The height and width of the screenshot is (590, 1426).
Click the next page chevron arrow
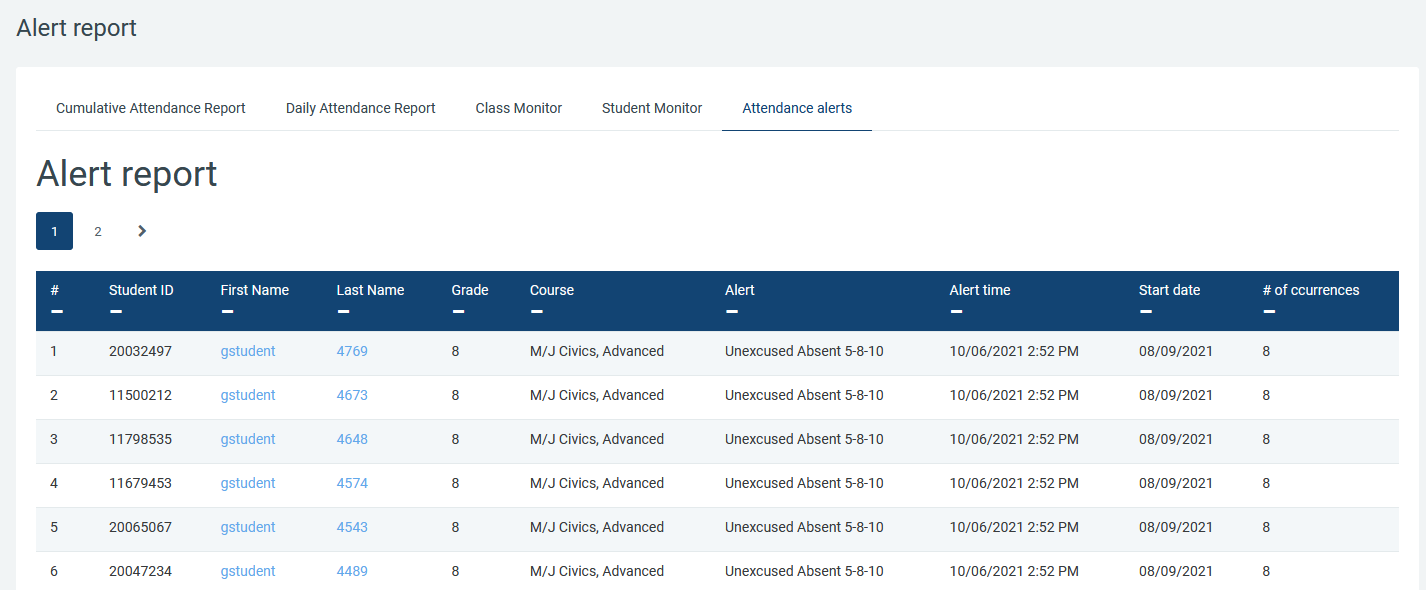(142, 231)
